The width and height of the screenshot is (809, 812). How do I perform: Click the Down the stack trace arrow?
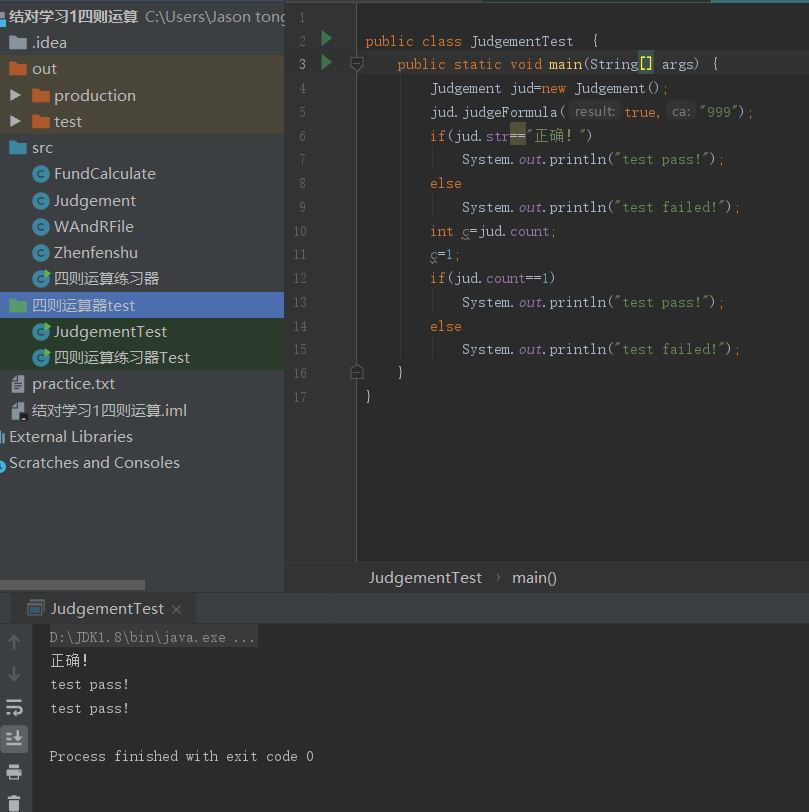click(x=14, y=674)
